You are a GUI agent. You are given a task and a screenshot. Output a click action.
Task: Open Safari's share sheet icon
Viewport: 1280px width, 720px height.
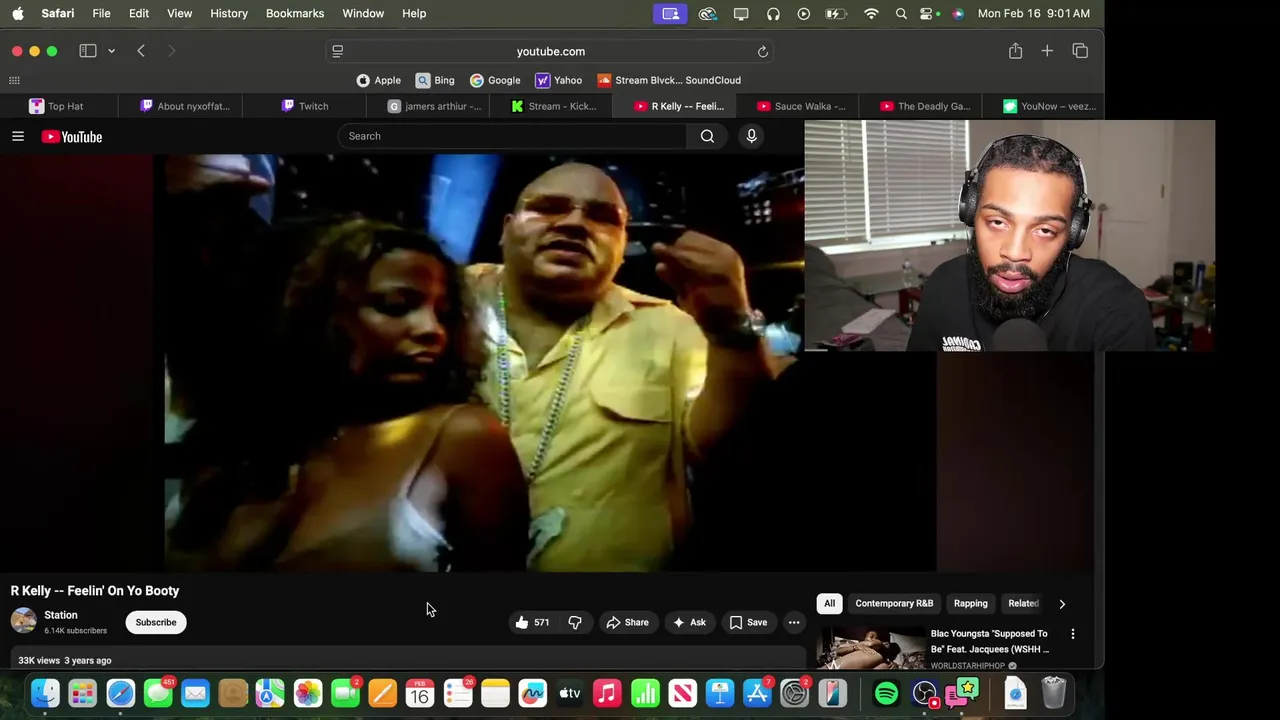[x=1015, y=51]
